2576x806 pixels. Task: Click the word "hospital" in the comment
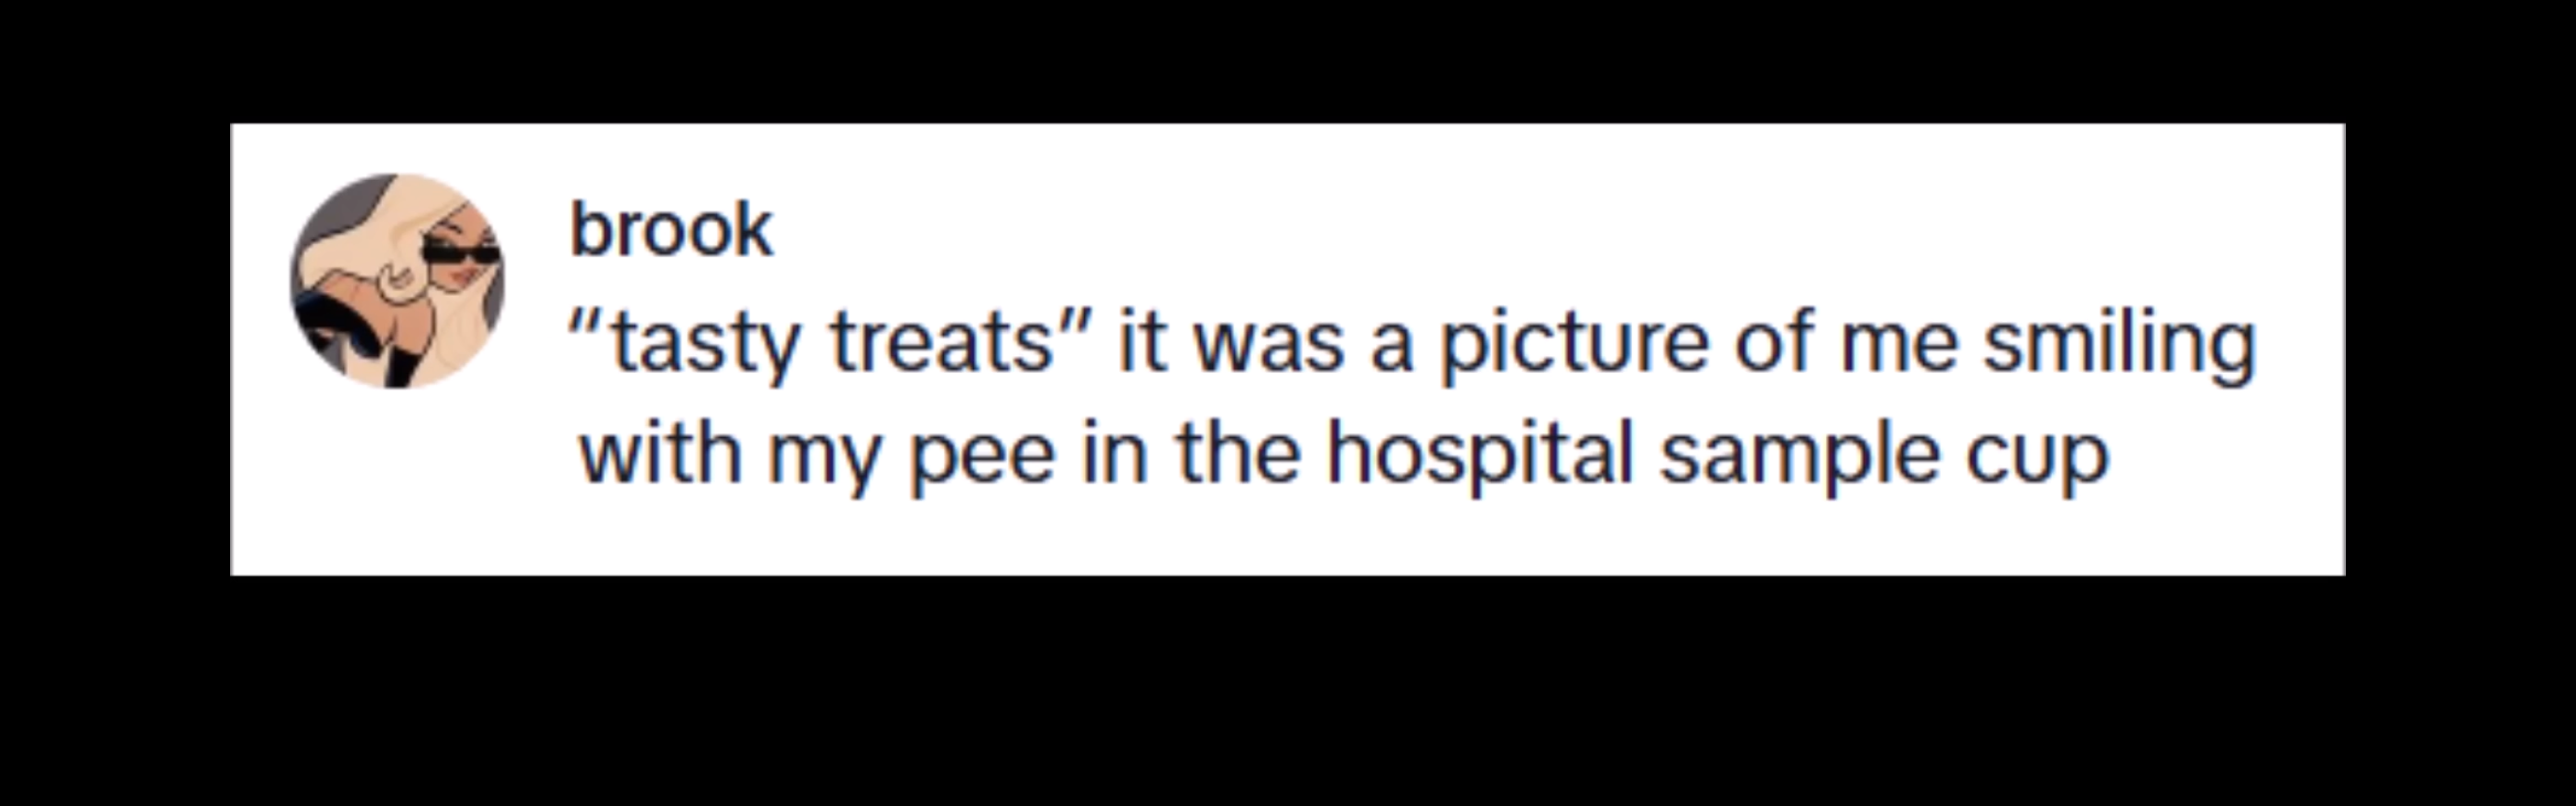(x=1480, y=455)
